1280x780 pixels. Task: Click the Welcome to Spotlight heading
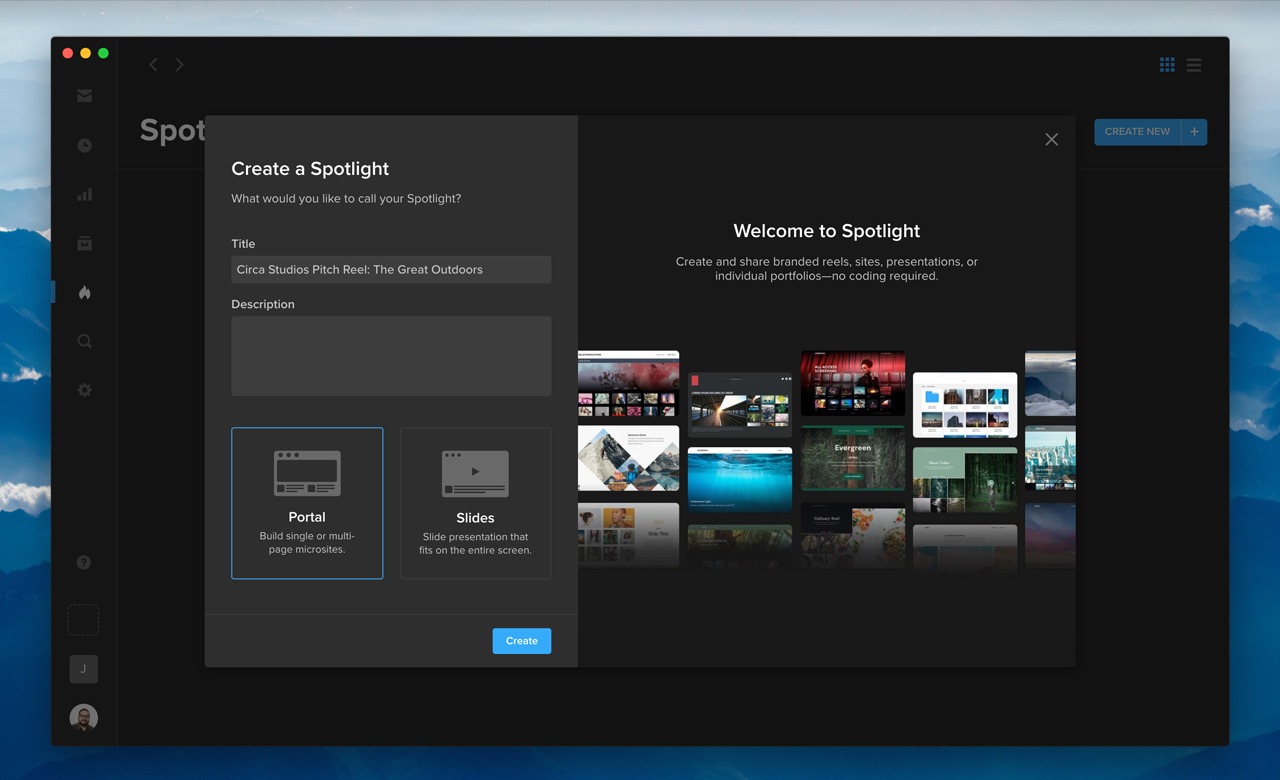point(826,231)
